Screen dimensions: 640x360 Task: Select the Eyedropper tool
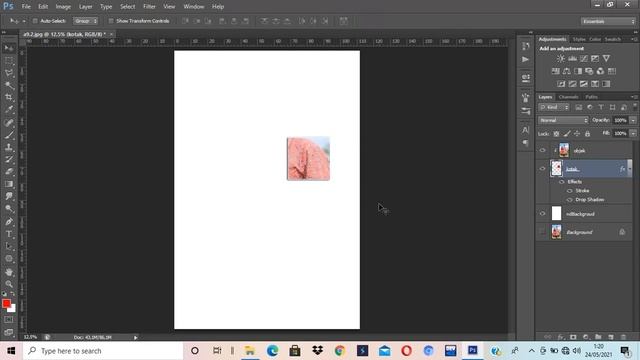(9, 110)
